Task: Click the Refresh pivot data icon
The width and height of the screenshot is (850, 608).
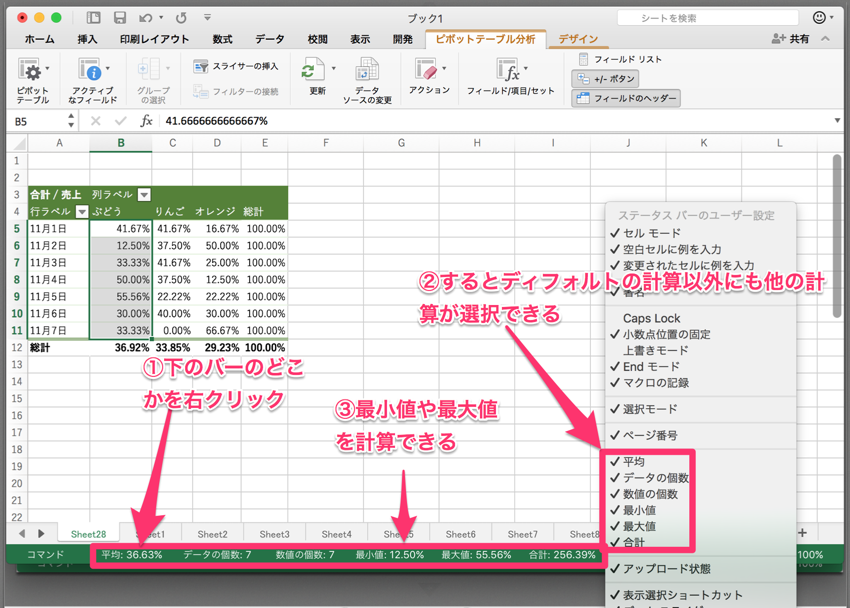Action: coord(313,70)
